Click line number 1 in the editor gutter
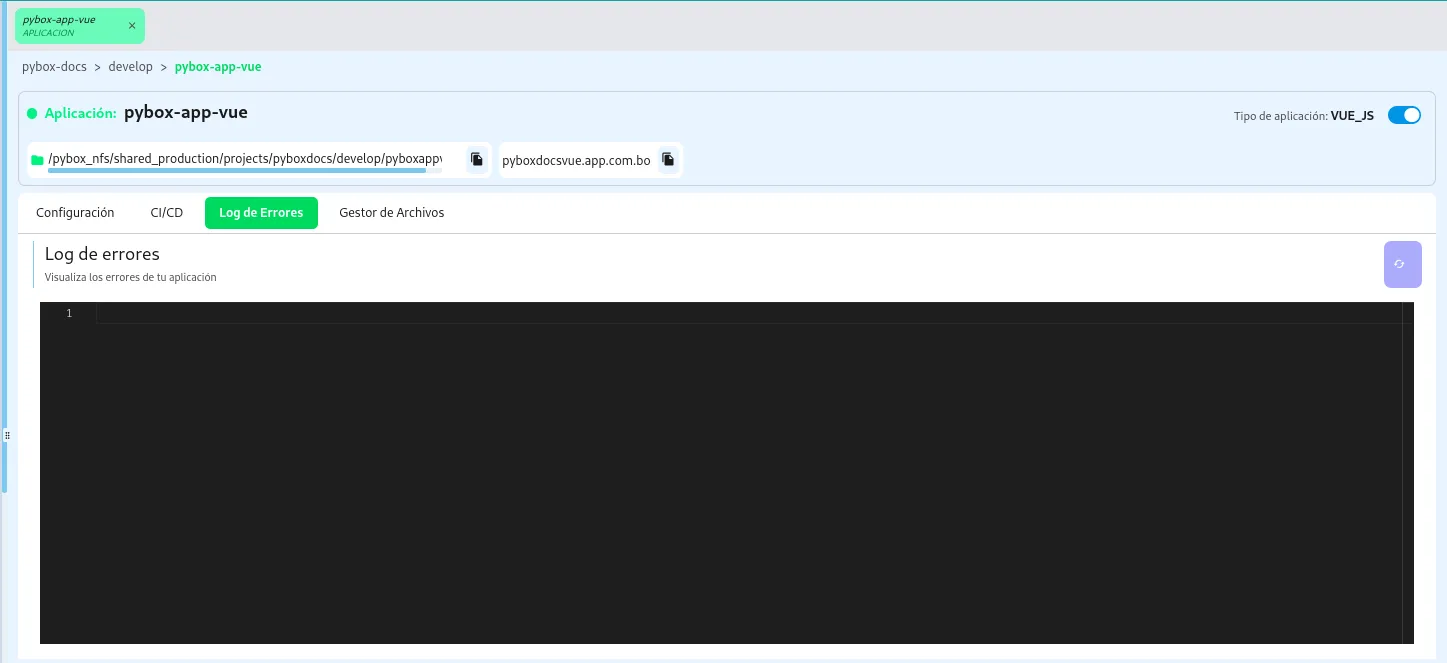This screenshot has width=1447, height=663. (69, 314)
